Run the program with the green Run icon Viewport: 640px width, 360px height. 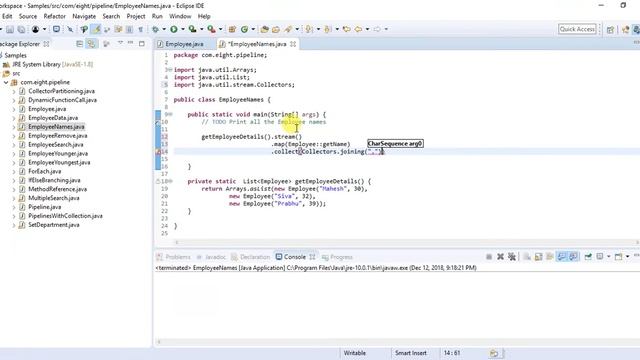click(174, 29)
